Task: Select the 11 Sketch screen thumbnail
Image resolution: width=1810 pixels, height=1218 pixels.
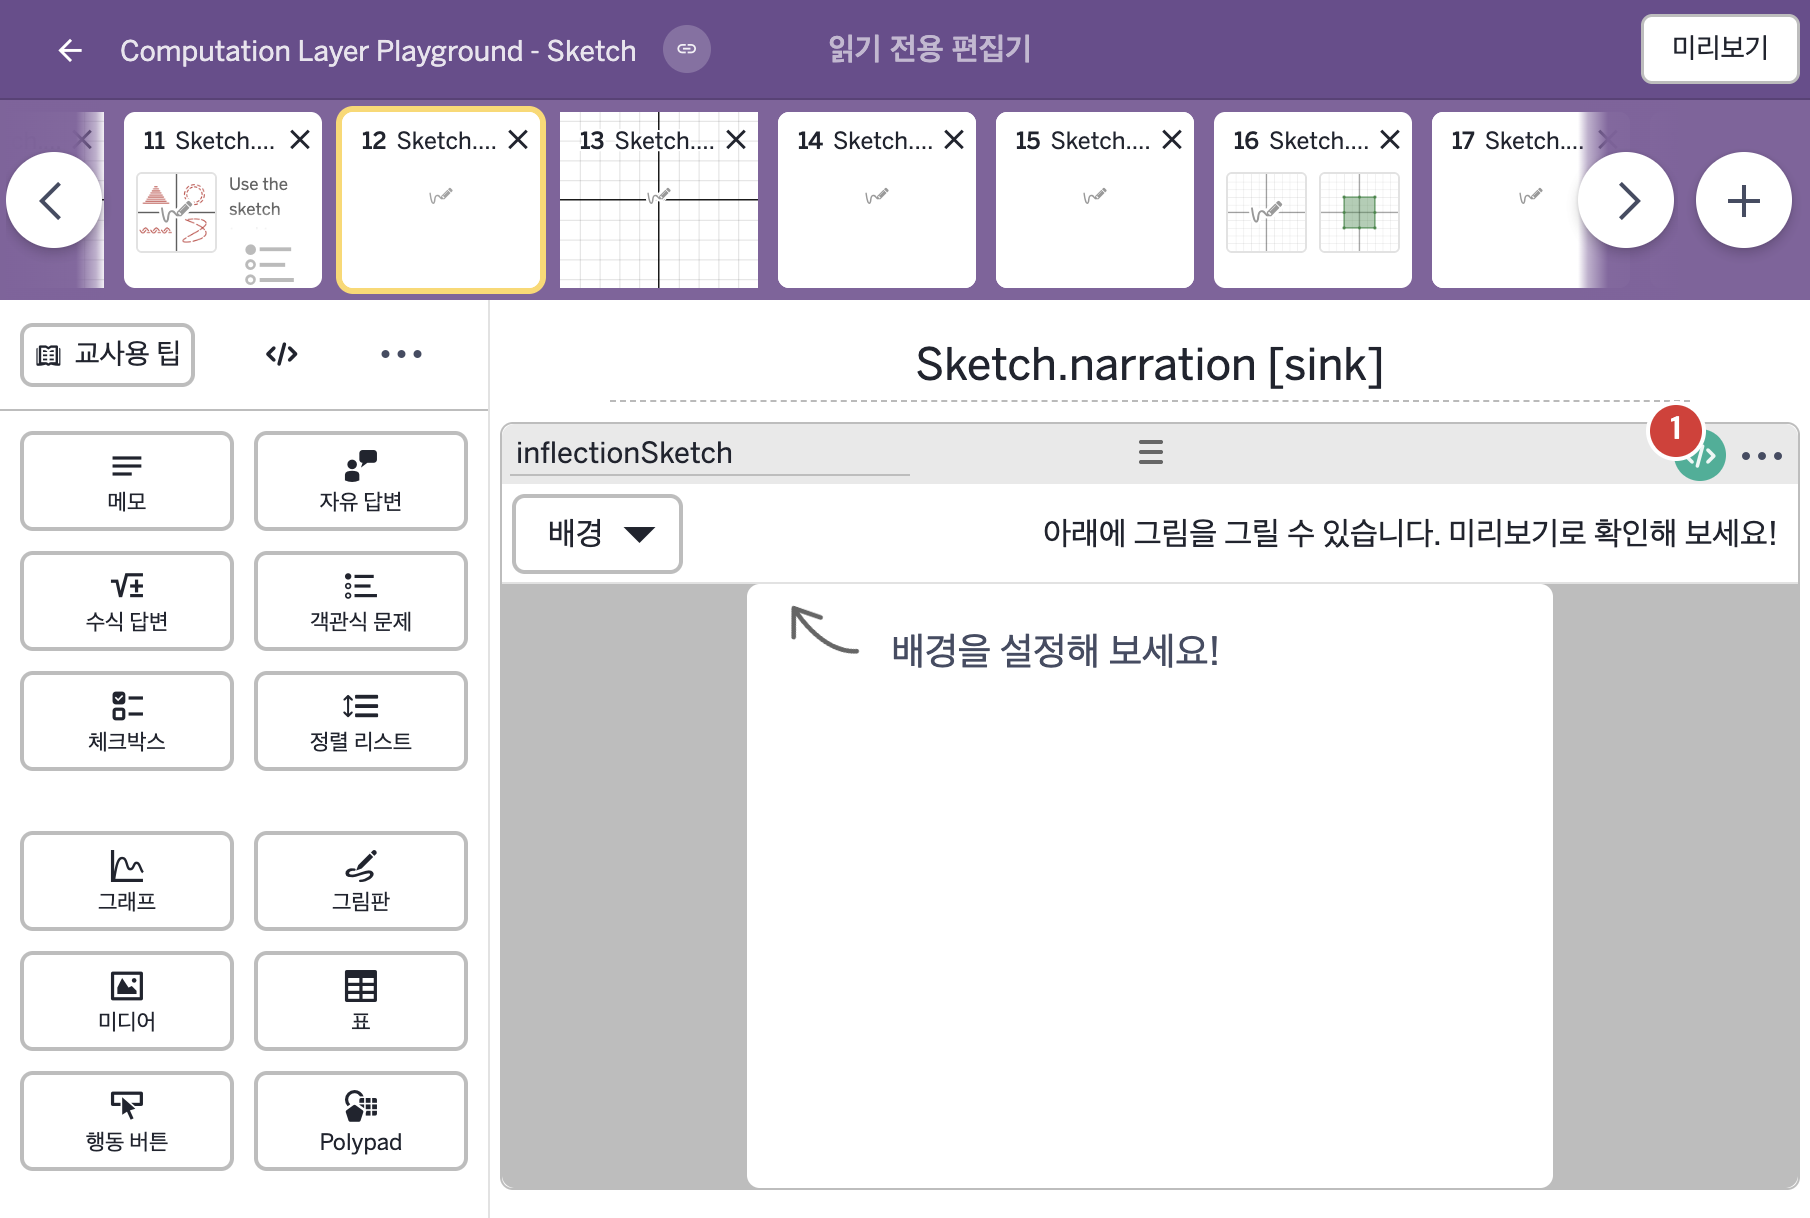Action: (223, 200)
